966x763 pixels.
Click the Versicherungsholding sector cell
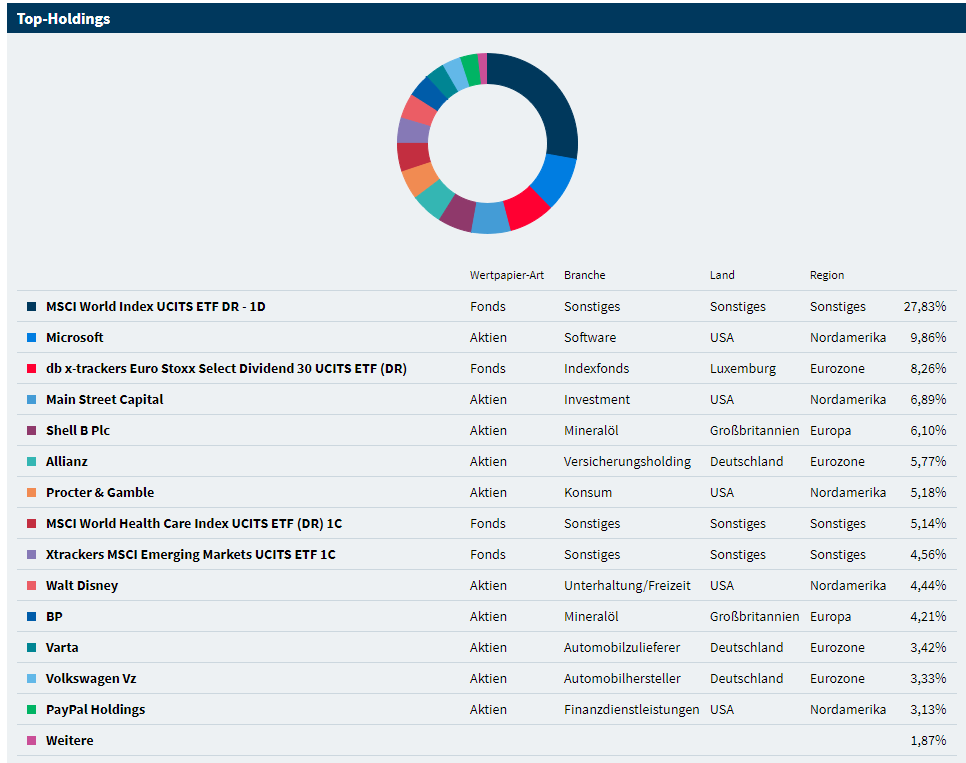627,462
